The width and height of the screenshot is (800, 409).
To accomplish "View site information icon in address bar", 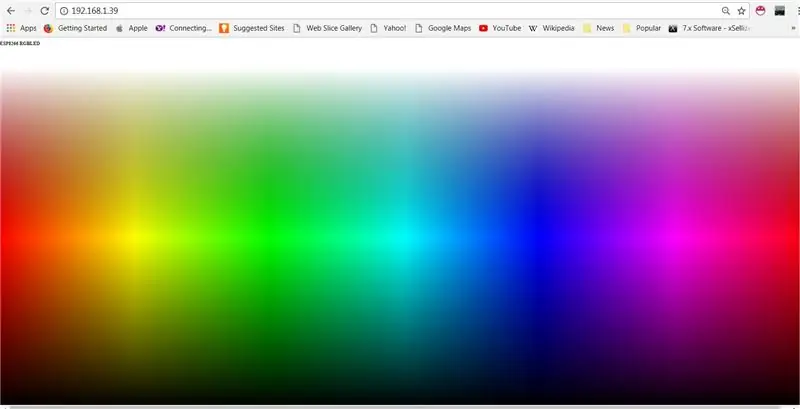I will tap(64, 11).
